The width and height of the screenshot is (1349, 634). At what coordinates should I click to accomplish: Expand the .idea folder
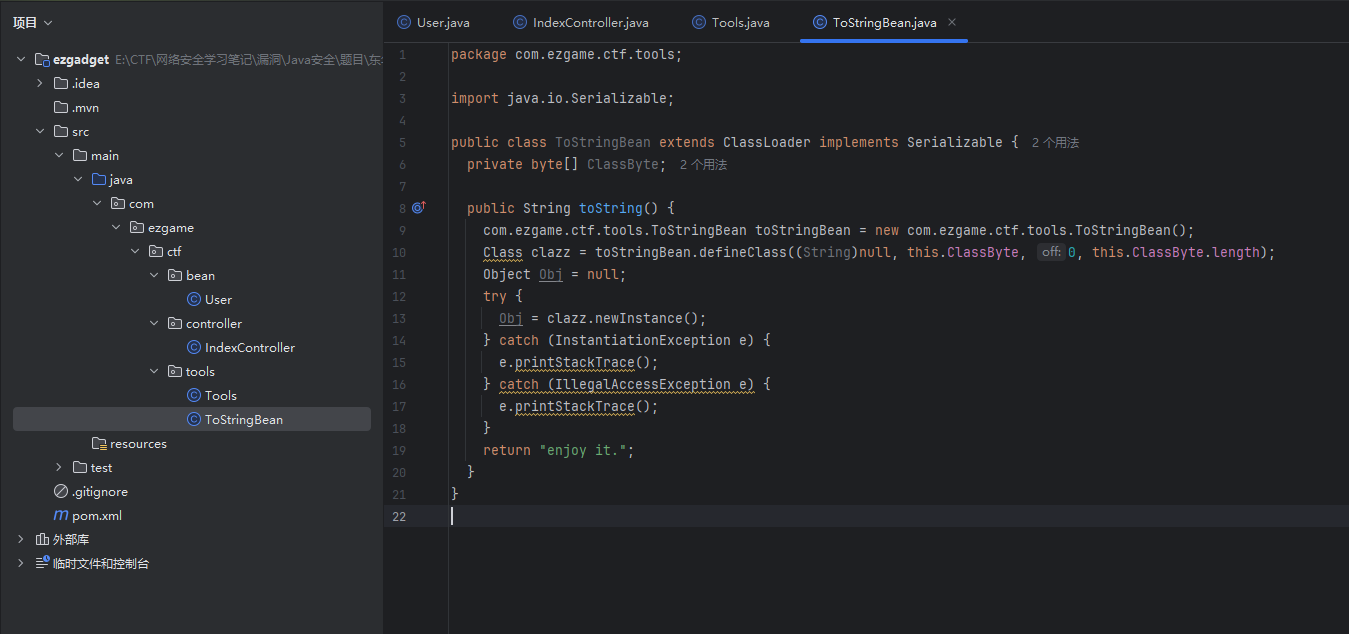point(40,84)
